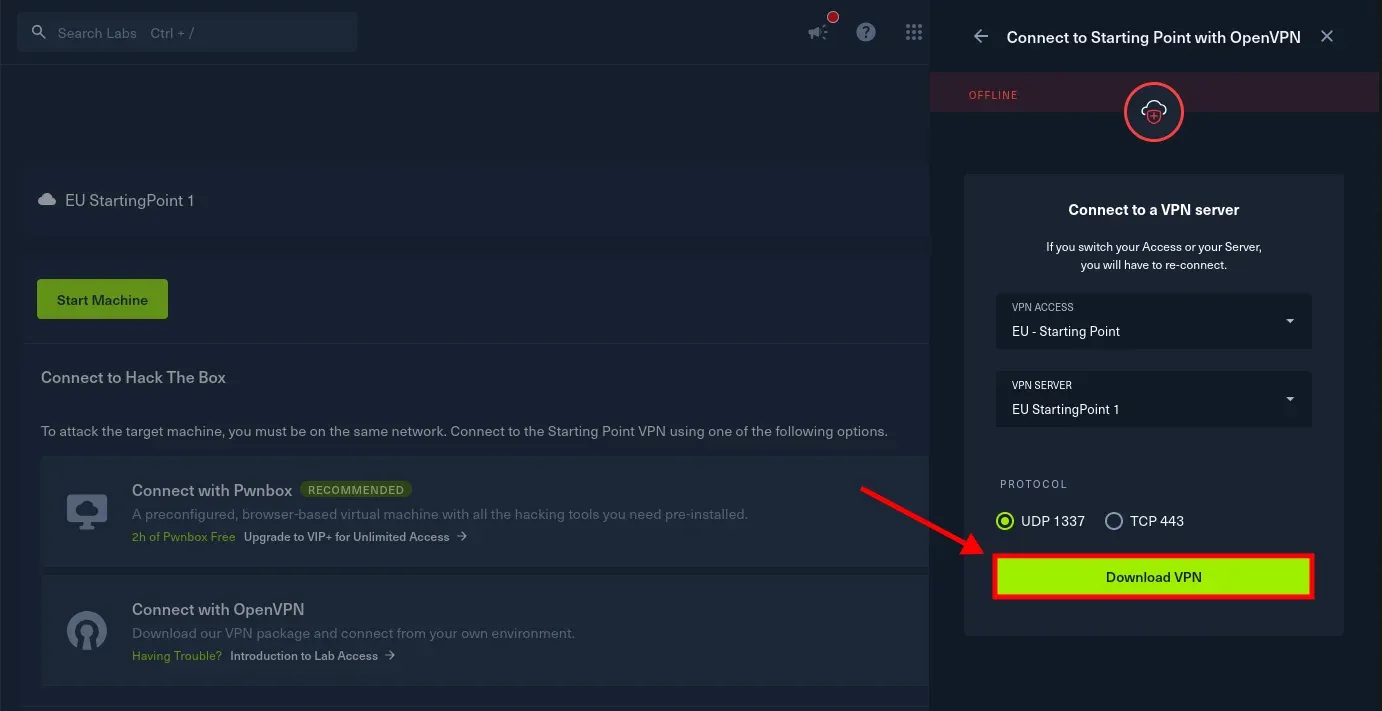1382x711 pixels.
Task: Click the cloud icon beside EU StartingPoint 1
Action: tap(47, 200)
